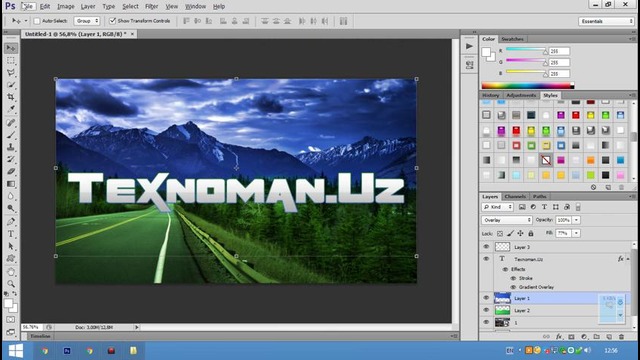Uncheck Show Transform Controls checkbox
This screenshot has width=640, height=360.
113,21
